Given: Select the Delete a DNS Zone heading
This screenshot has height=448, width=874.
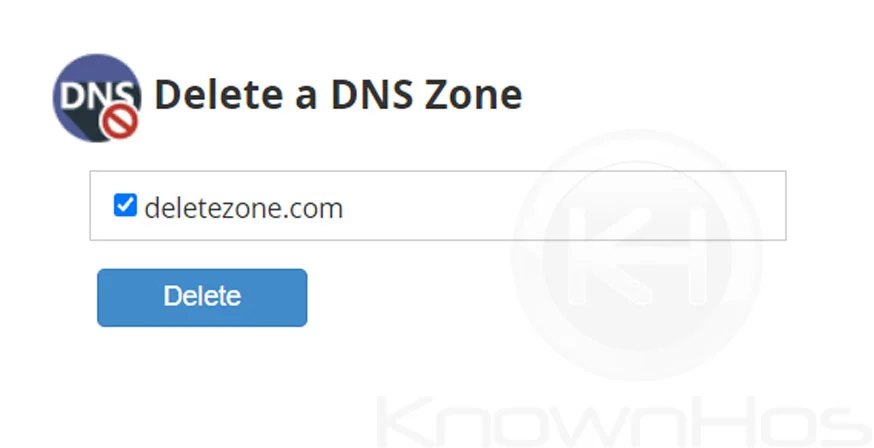Looking at the screenshot, I should 338,94.
